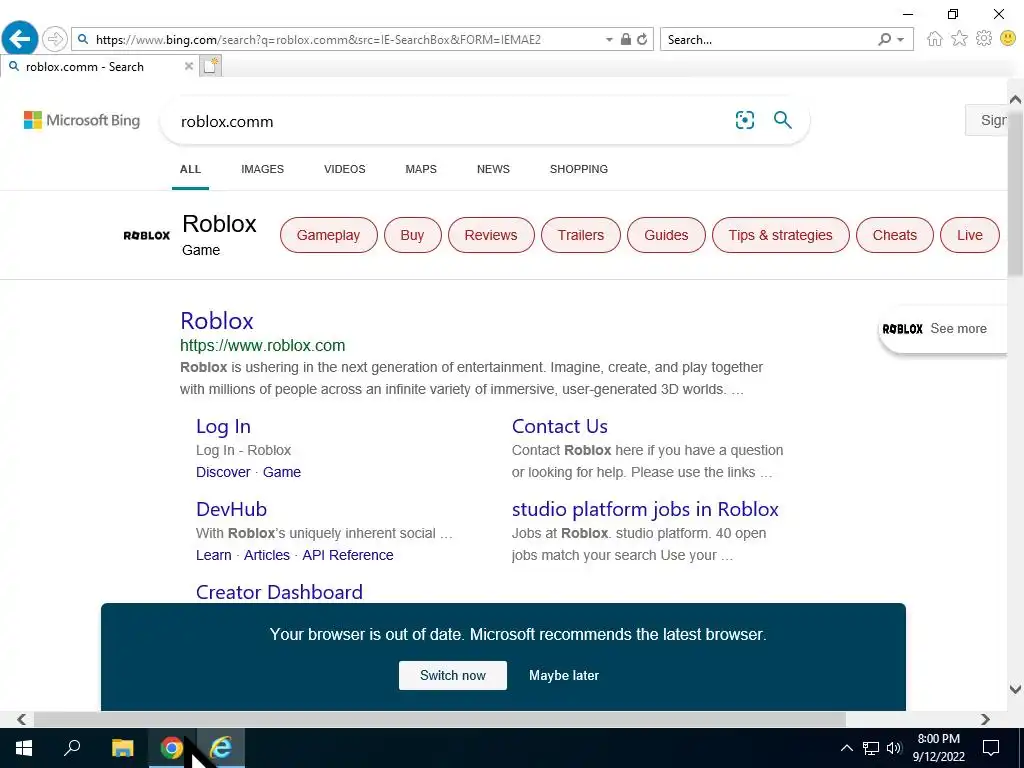Open Bing visual search camera icon

pyautogui.click(x=744, y=120)
